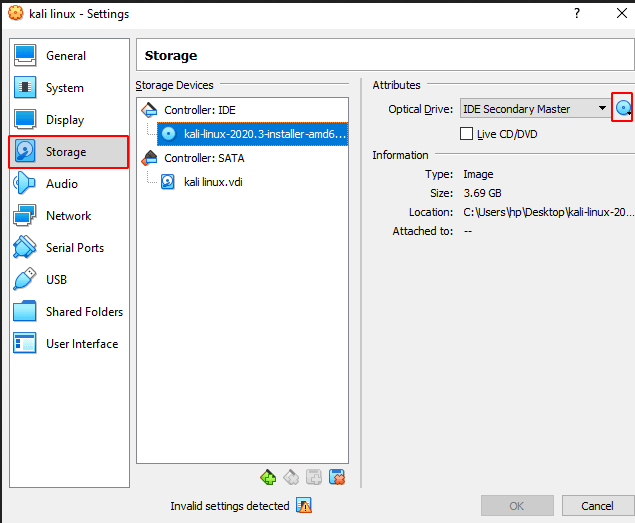Click the Audio speaker icon
This screenshot has height=523, width=635.
pyautogui.click(x=24, y=183)
